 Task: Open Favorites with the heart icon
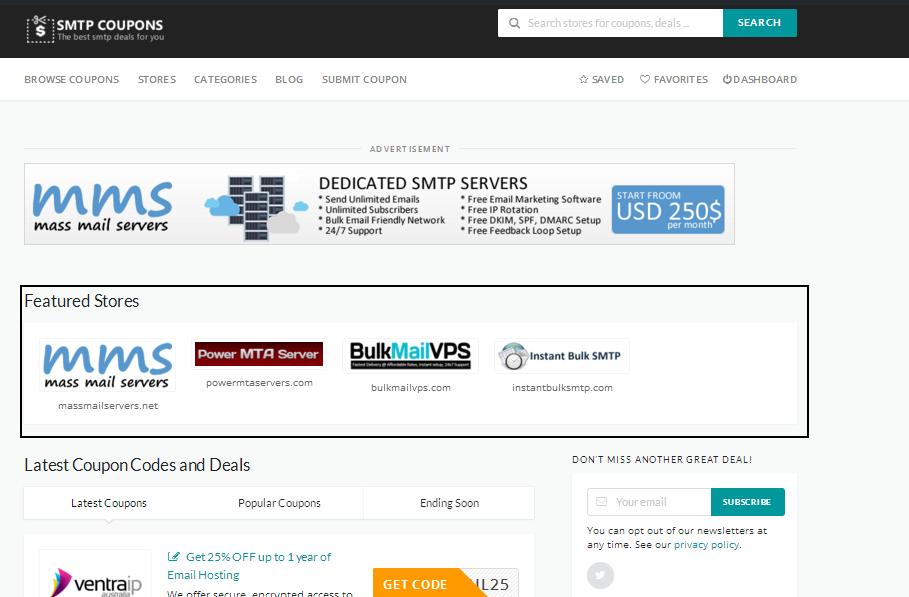674,80
